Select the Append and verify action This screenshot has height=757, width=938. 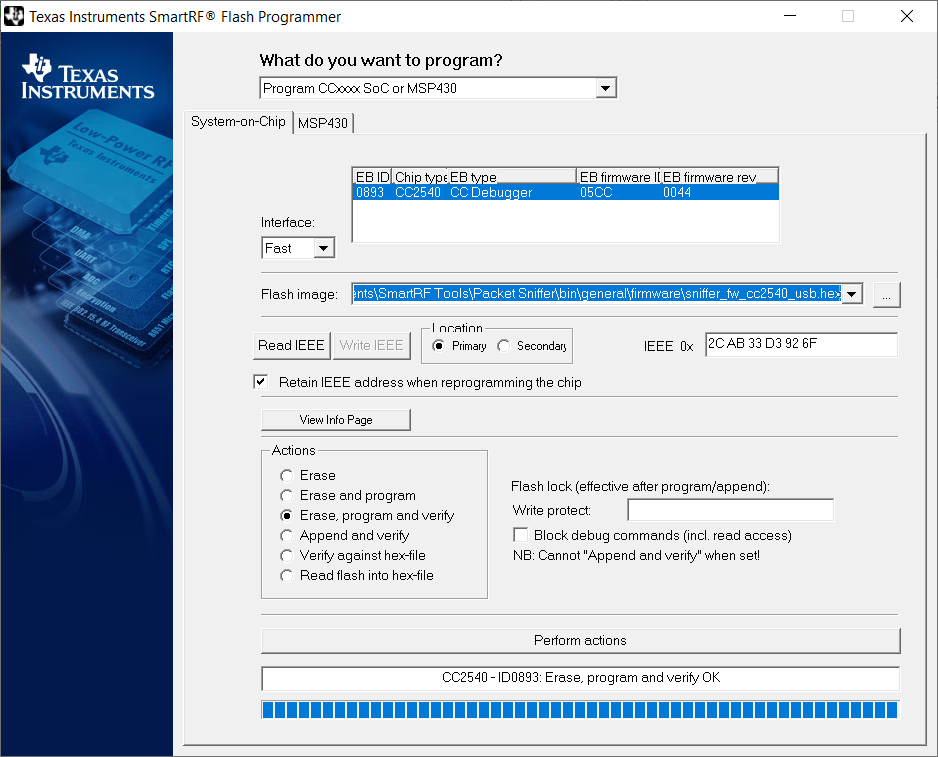tap(287, 536)
